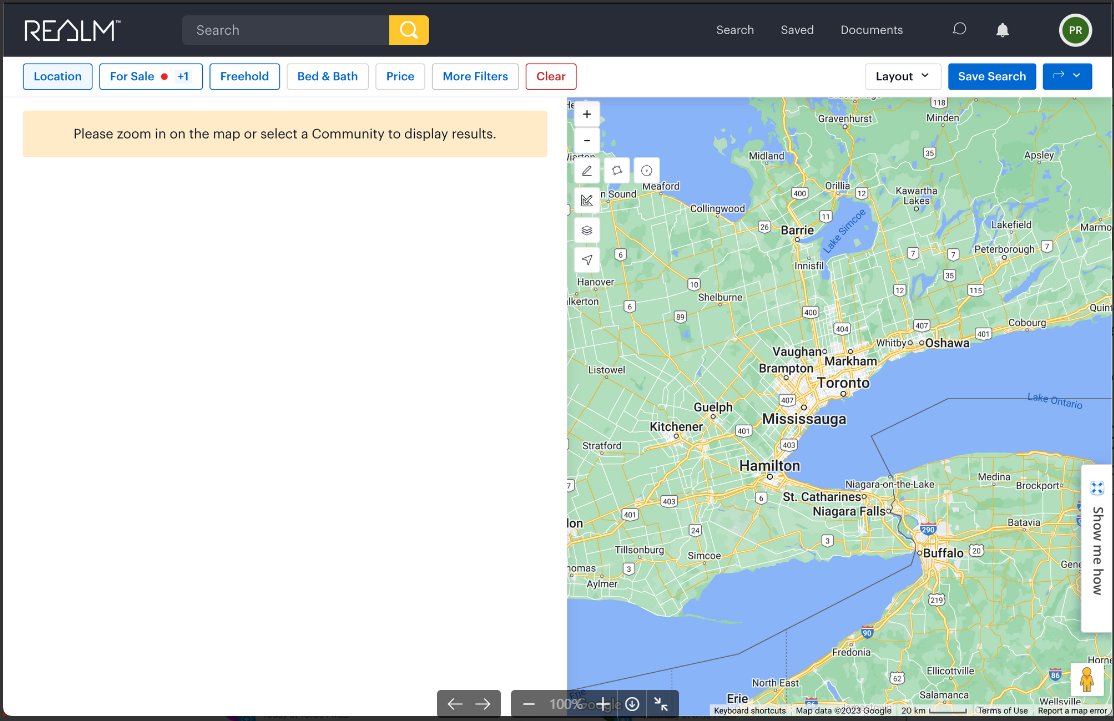Open the chat messages icon
The width and height of the screenshot is (1114, 721).
(x=959, y=30)
